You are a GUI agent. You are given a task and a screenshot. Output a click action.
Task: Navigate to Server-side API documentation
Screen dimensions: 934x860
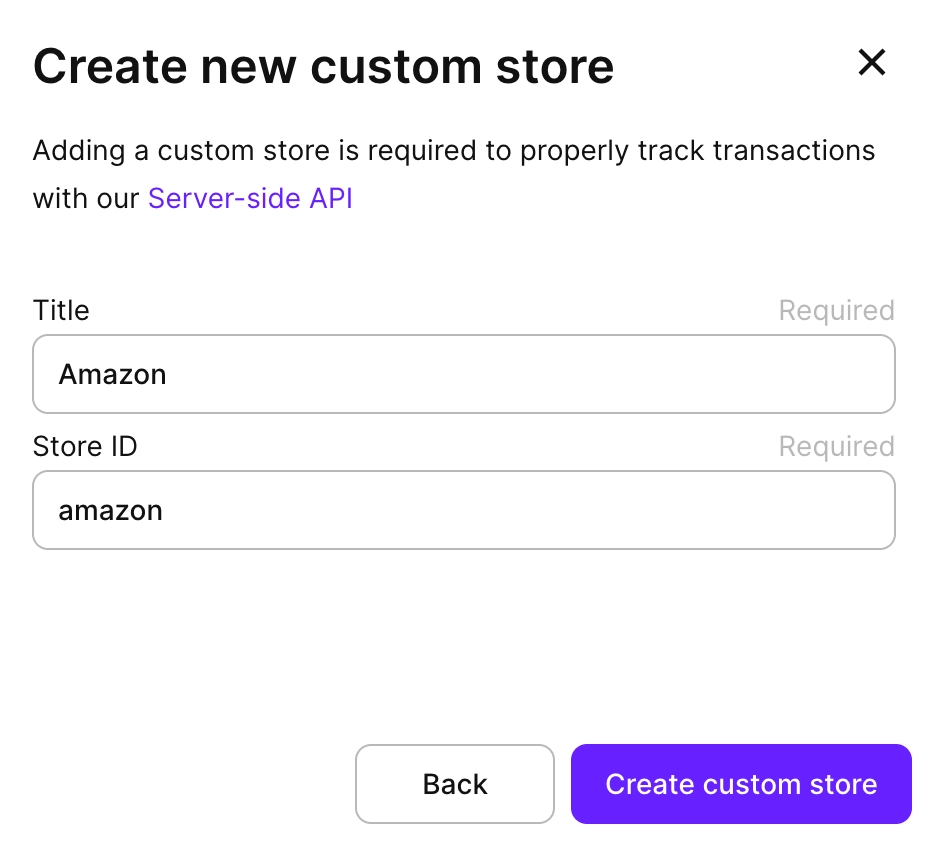pos(249,198)
